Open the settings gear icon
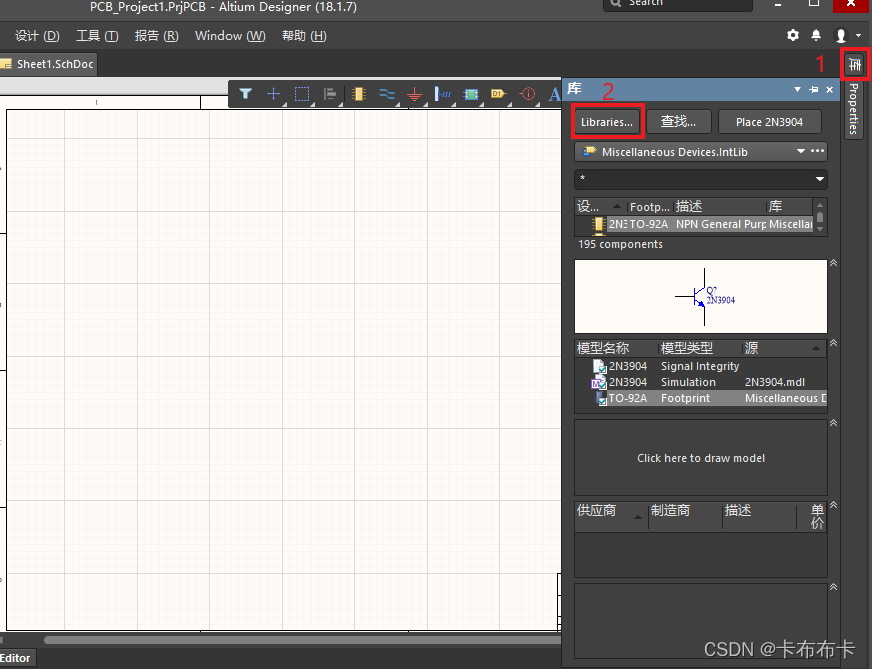872x669 pixels. (x=793, y=35)
